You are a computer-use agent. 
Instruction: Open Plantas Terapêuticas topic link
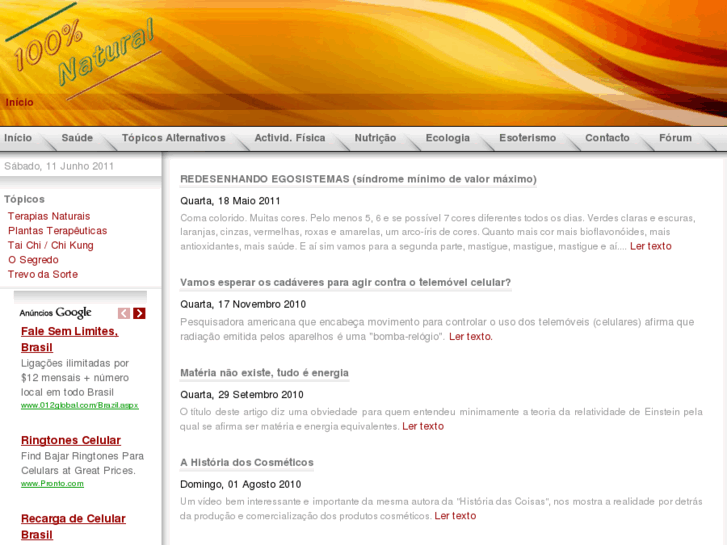tap(57, 231)
